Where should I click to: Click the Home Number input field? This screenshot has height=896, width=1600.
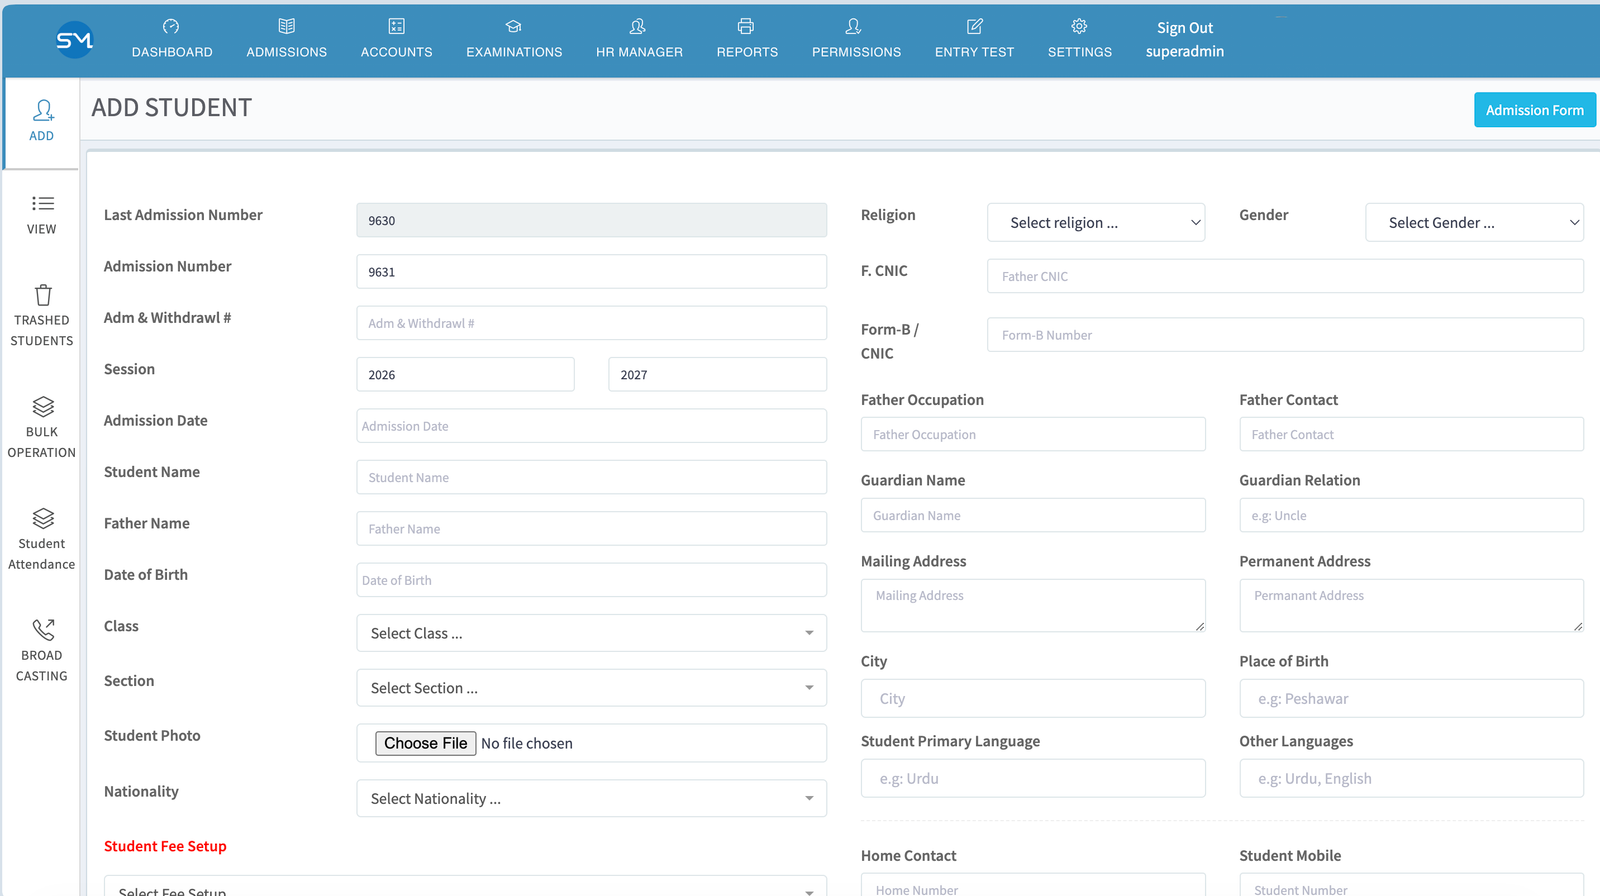(1033, 885)
